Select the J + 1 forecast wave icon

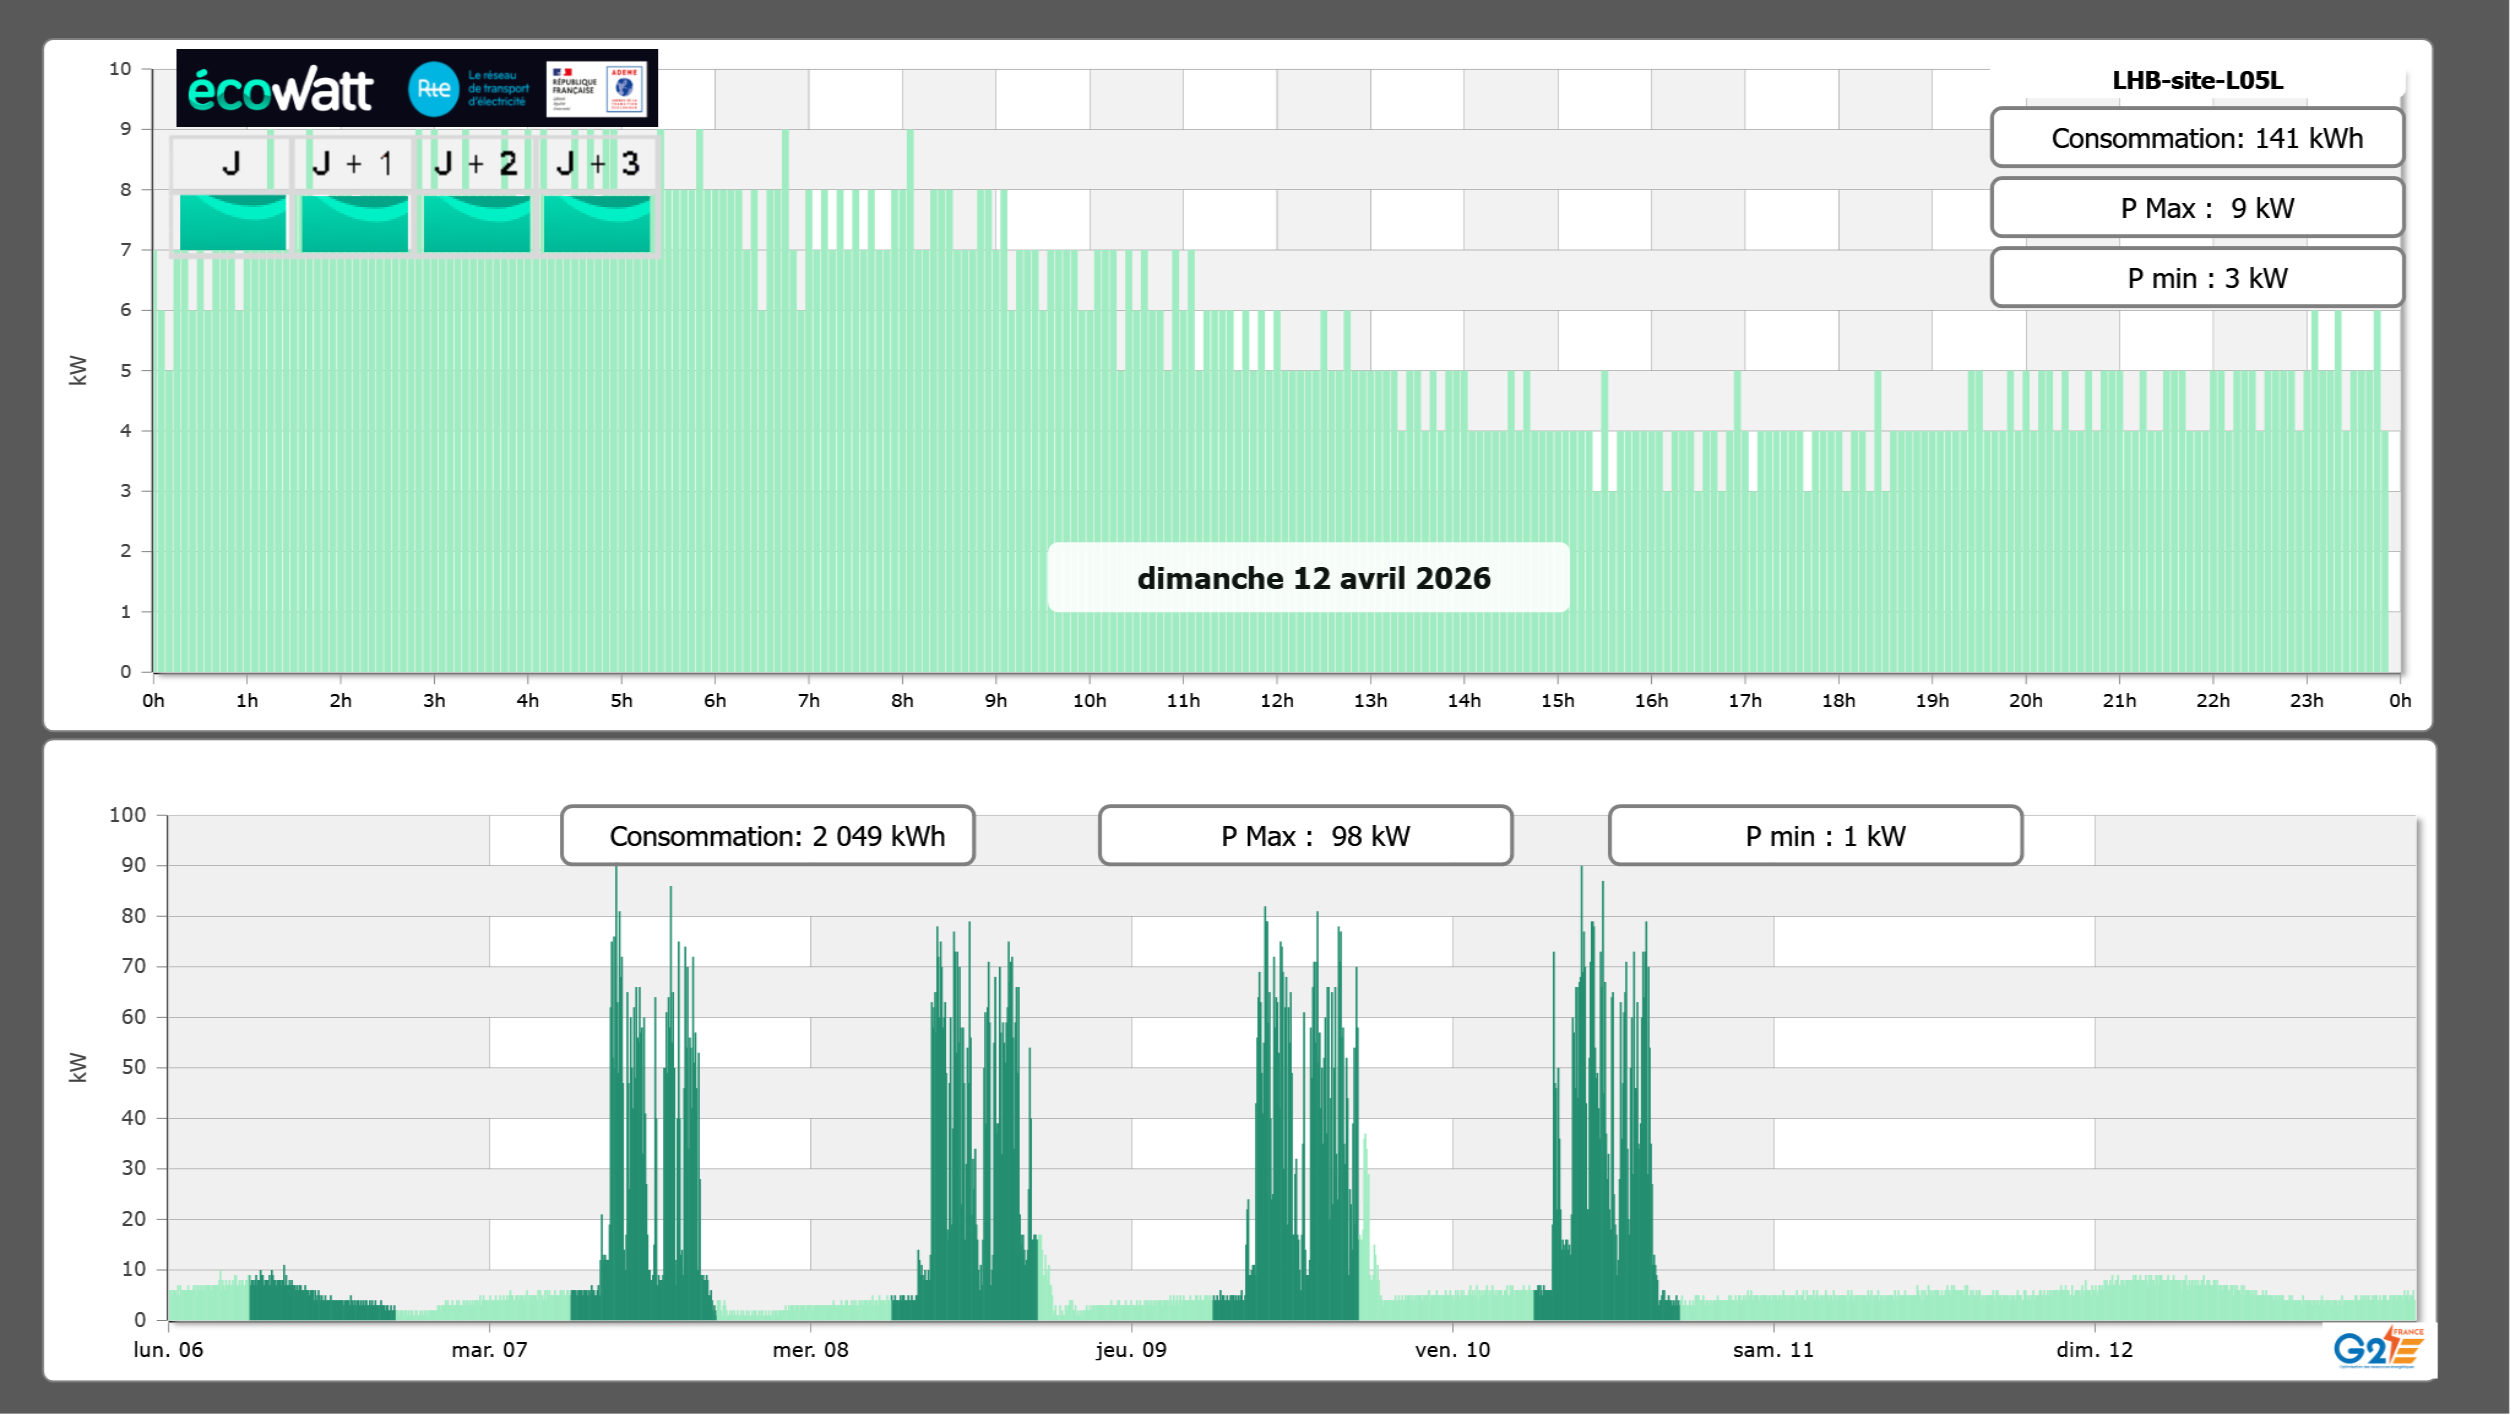click(354, 222)
